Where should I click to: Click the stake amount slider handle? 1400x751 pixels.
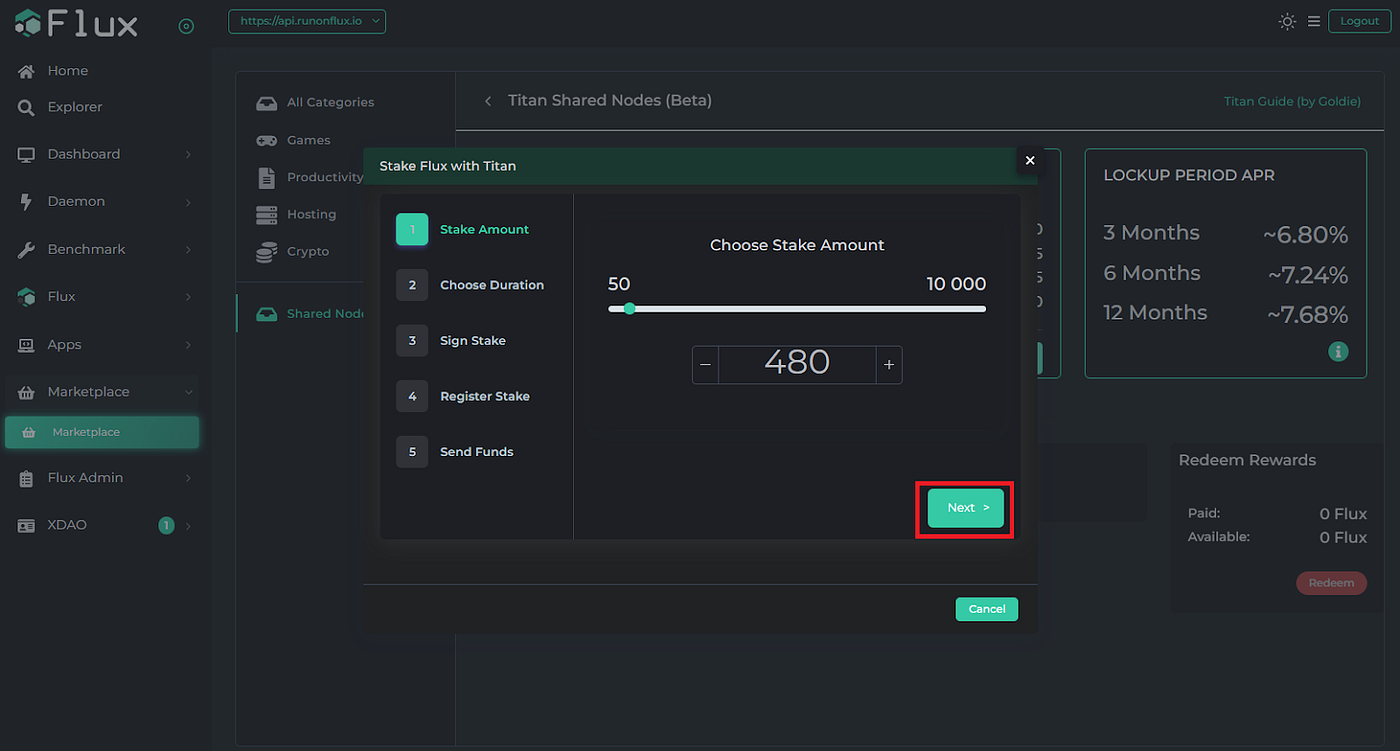(629, 308)
